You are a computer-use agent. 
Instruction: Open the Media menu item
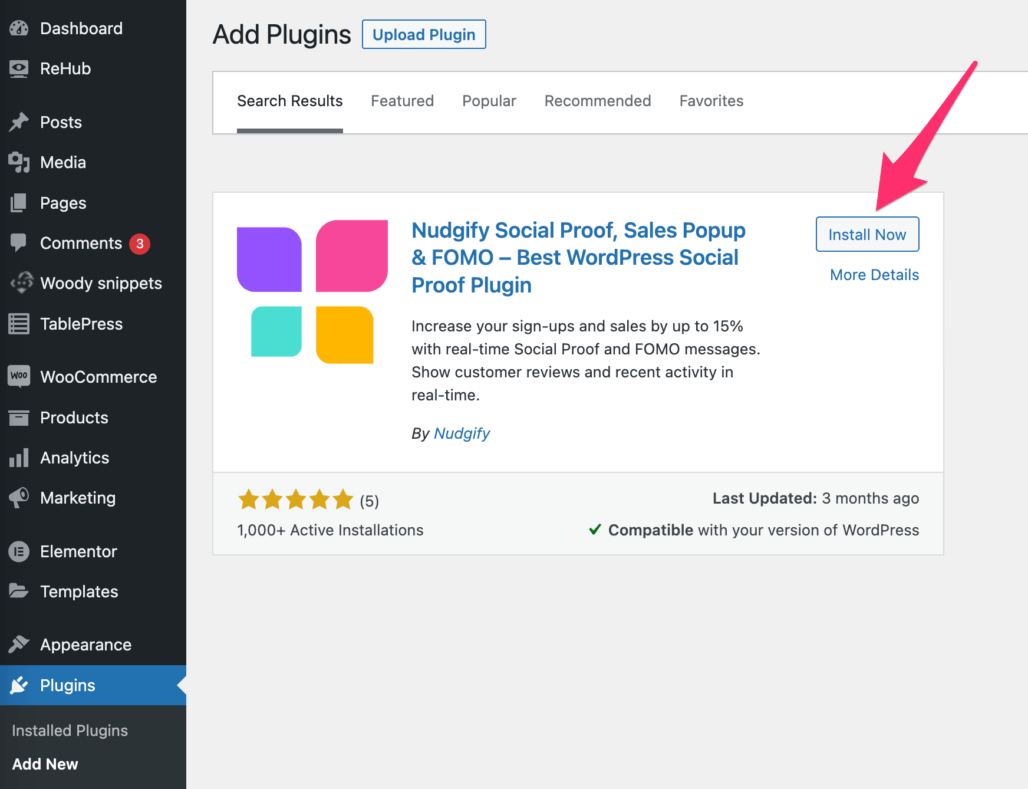point(93,162)
